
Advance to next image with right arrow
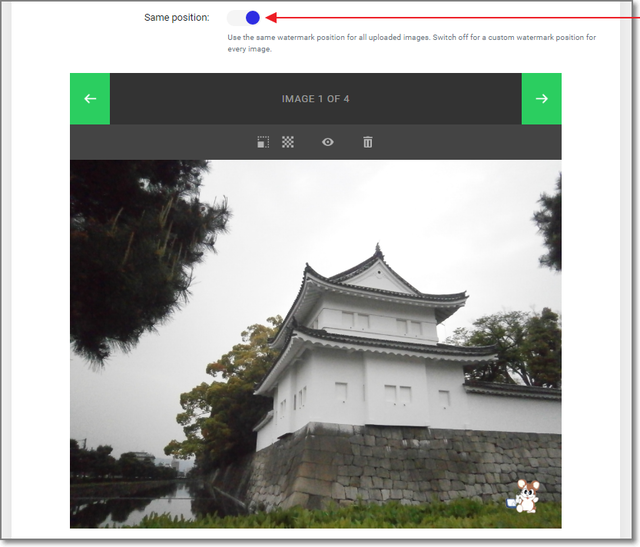pyautogui.click(x=541, y=99)
